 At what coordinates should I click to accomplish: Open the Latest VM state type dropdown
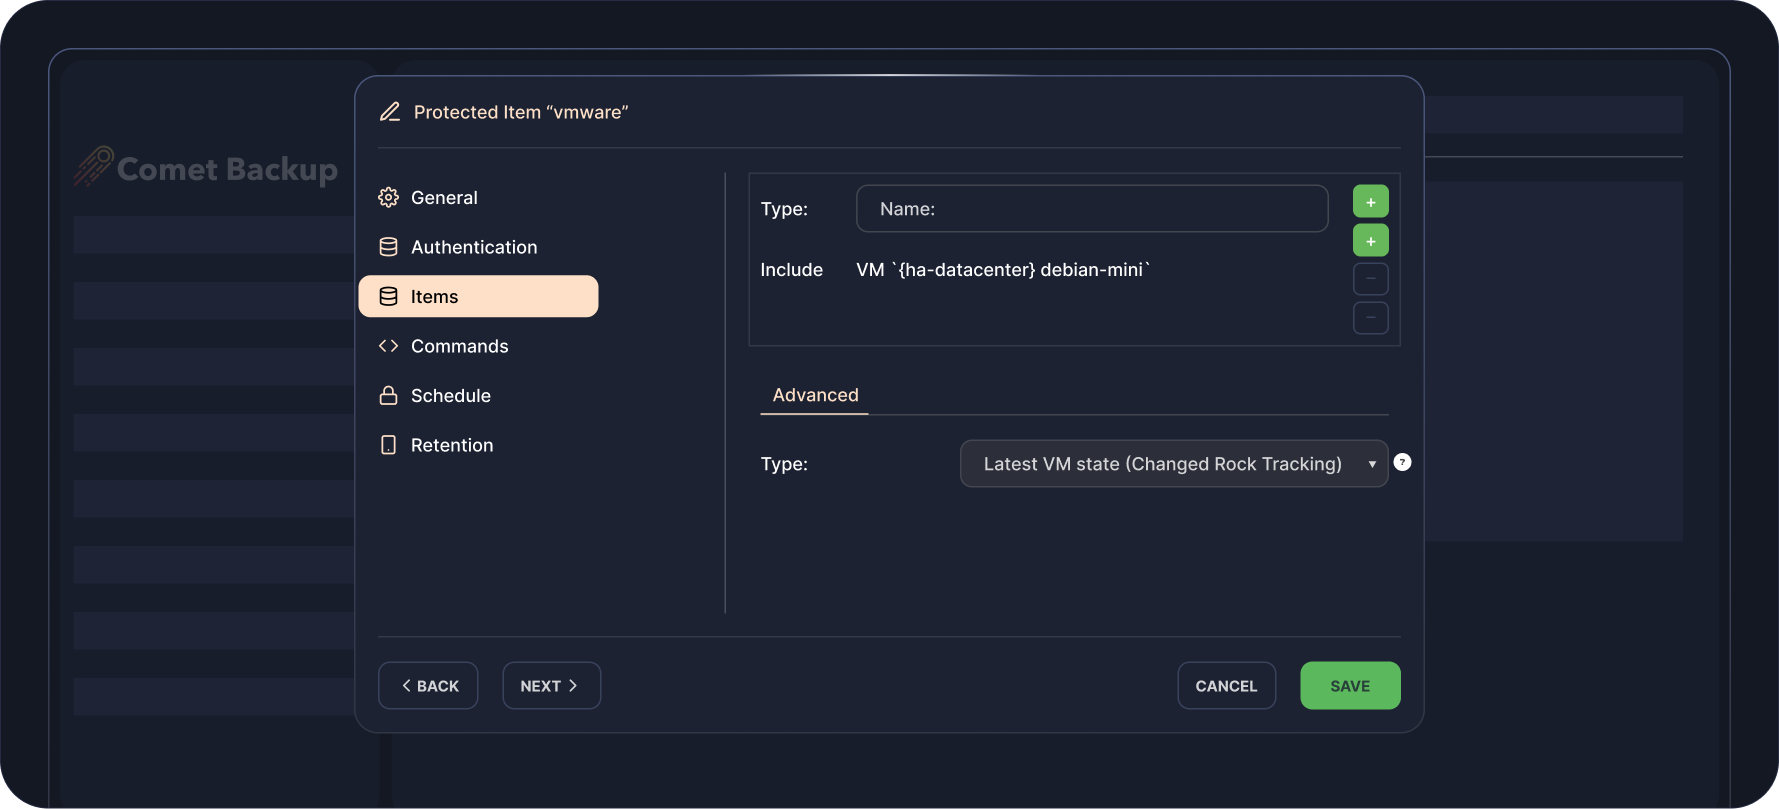click(x=1162, y=464)
